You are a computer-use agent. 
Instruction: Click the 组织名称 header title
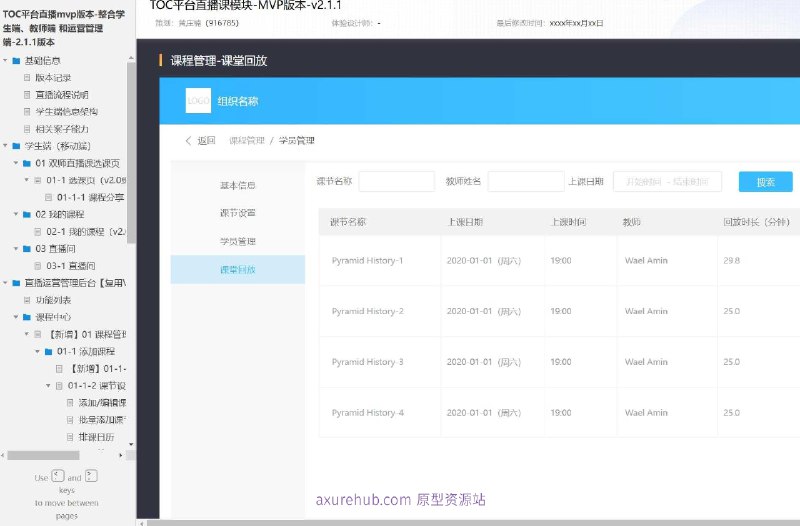pyautogui.click(x=238, y=101)
